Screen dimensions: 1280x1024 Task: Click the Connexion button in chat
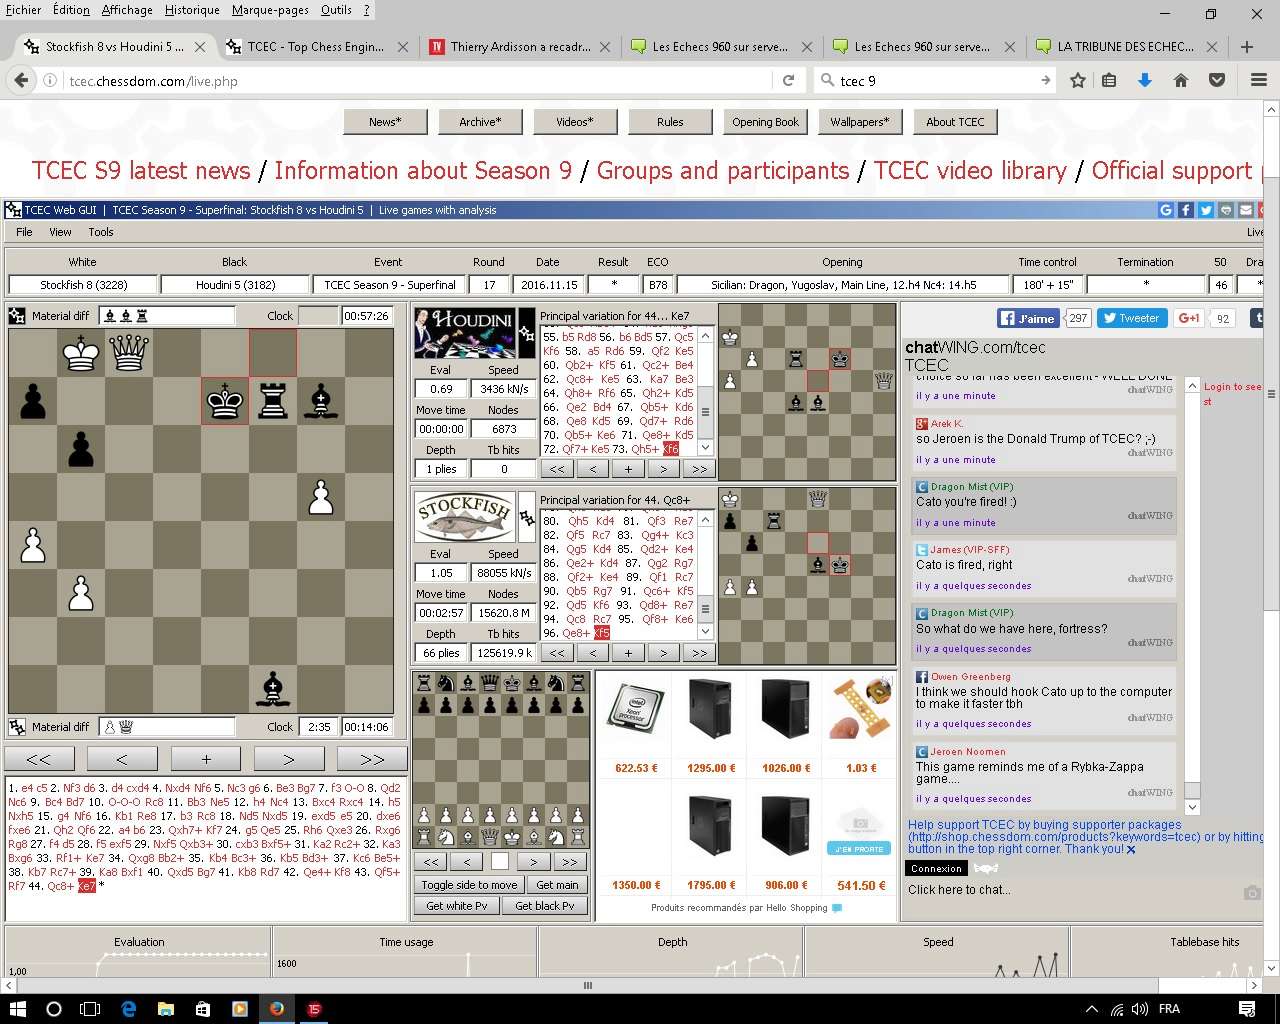pyautogui.click(x=936, y=869)
